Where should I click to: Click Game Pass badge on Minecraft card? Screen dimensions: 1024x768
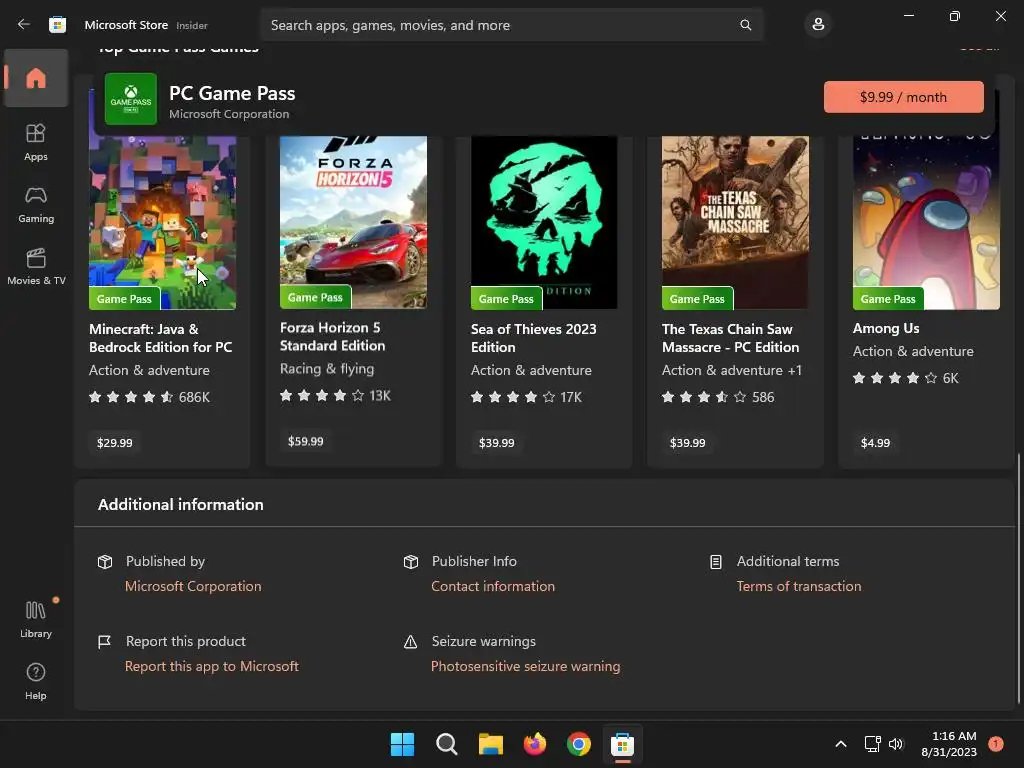coord(124,298)
